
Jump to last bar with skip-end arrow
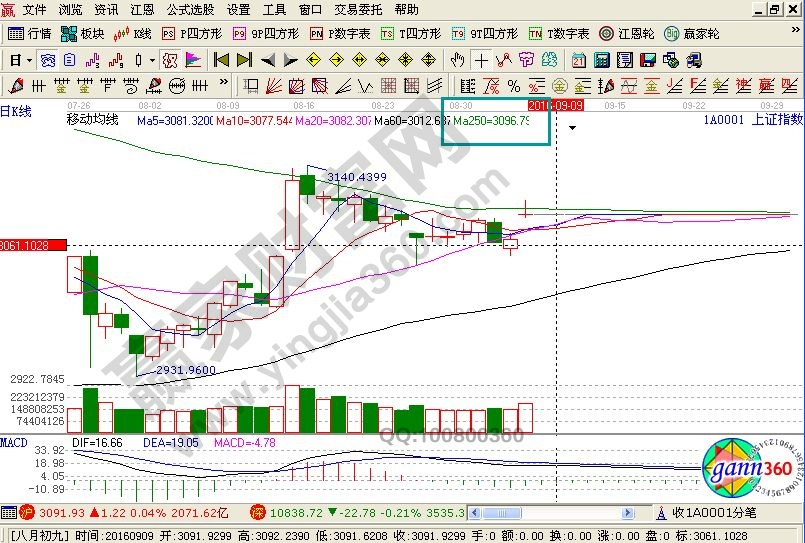pyautogui.click(x=246, y=59)
